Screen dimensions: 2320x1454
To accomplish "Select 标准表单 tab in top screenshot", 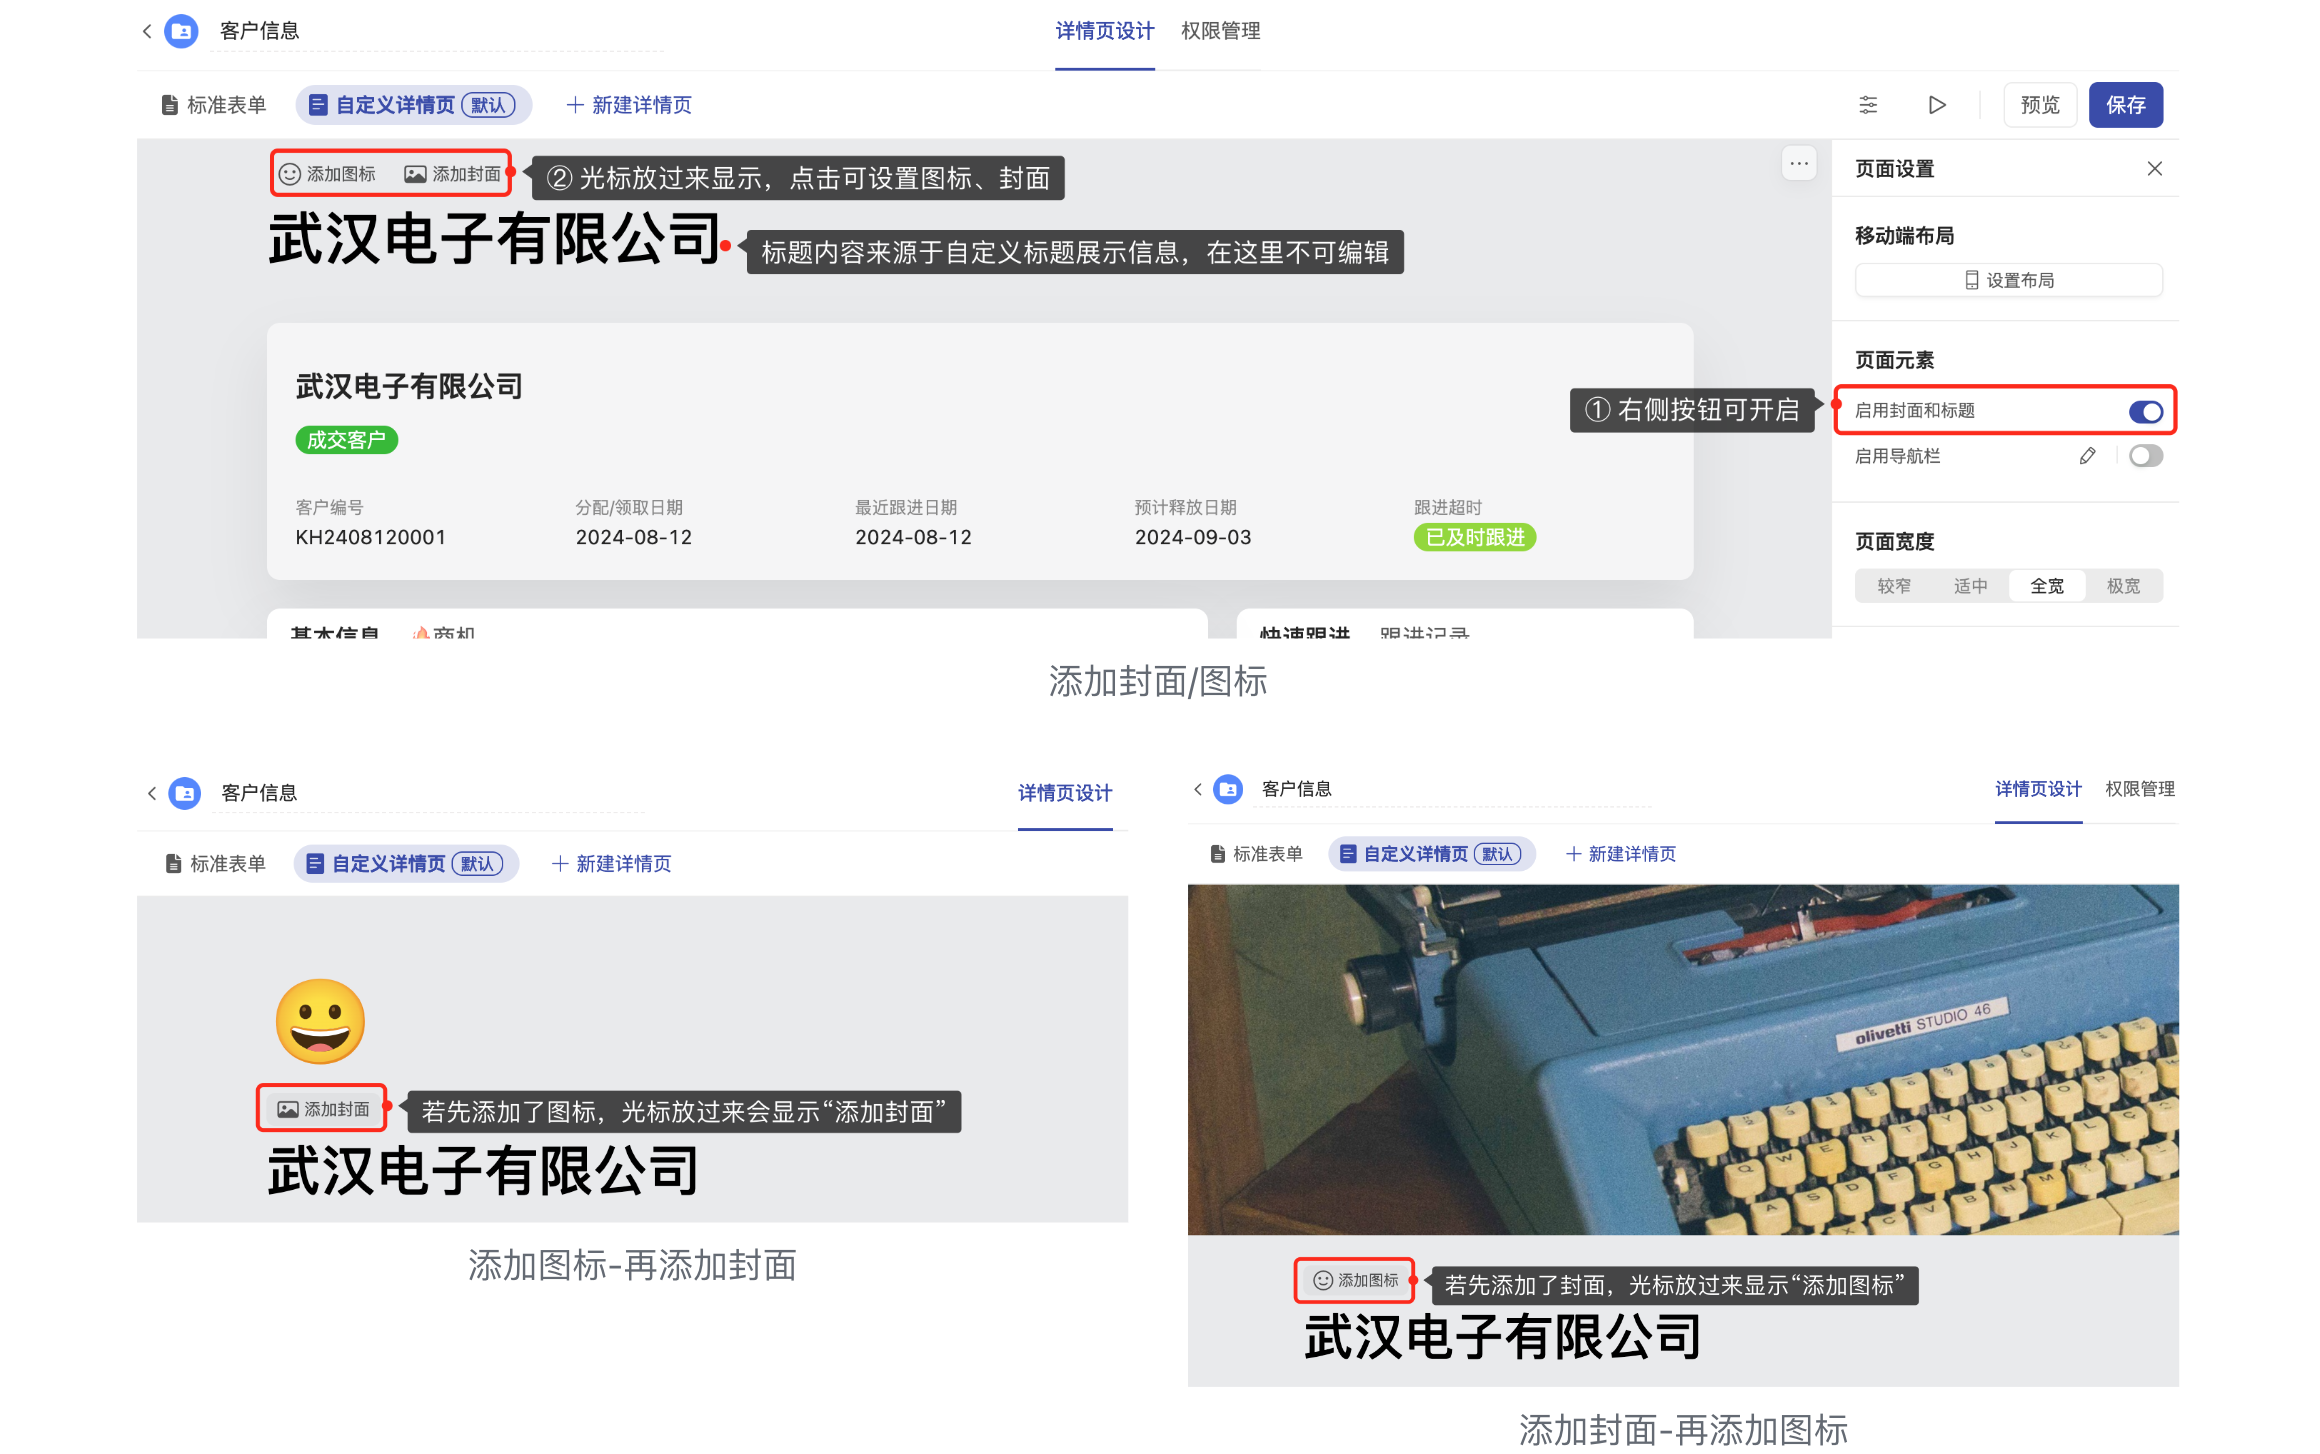I will (x=214, y=105).
